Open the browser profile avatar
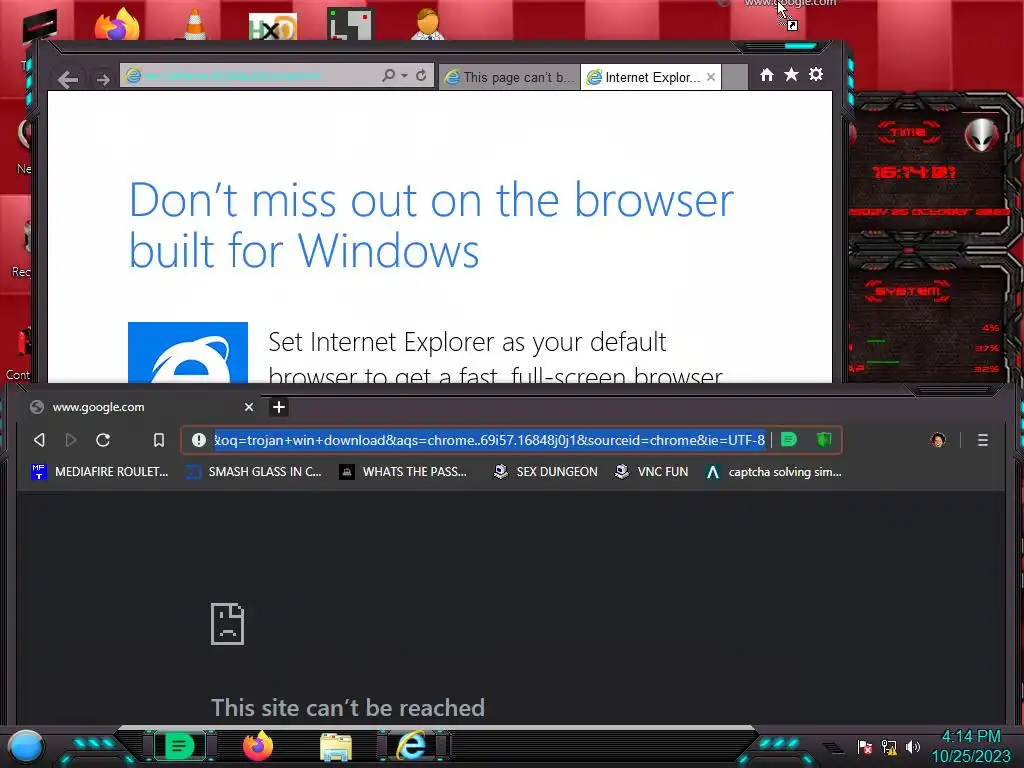1024x768 pixels. pyautogui.click(x=938, y=440)
